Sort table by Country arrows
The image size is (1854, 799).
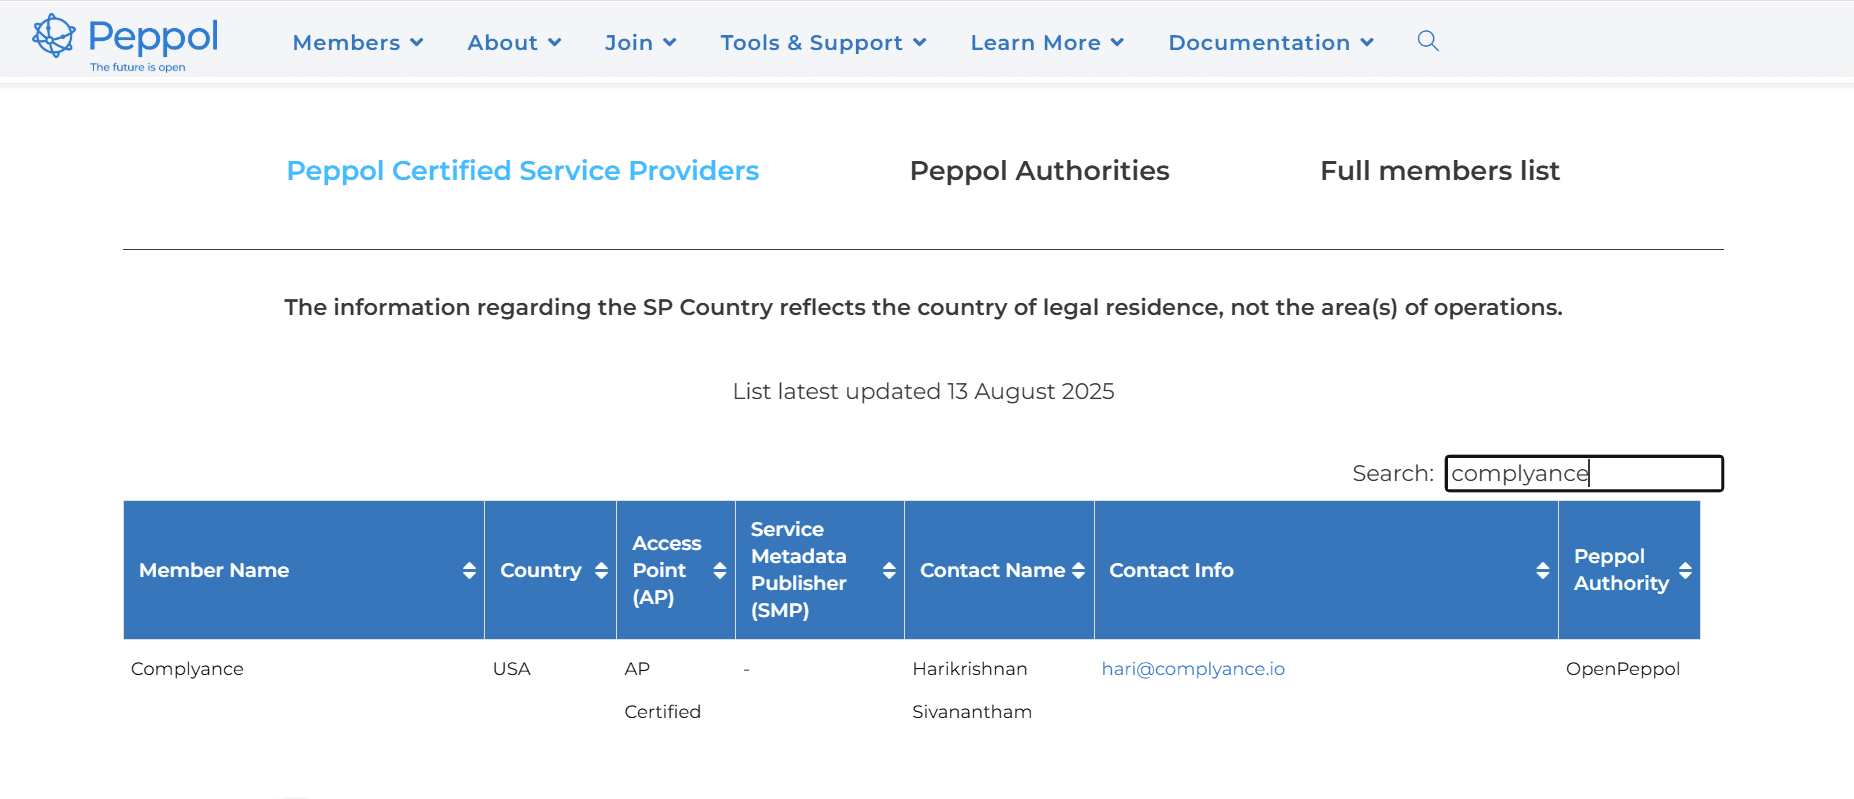(601, 570)
